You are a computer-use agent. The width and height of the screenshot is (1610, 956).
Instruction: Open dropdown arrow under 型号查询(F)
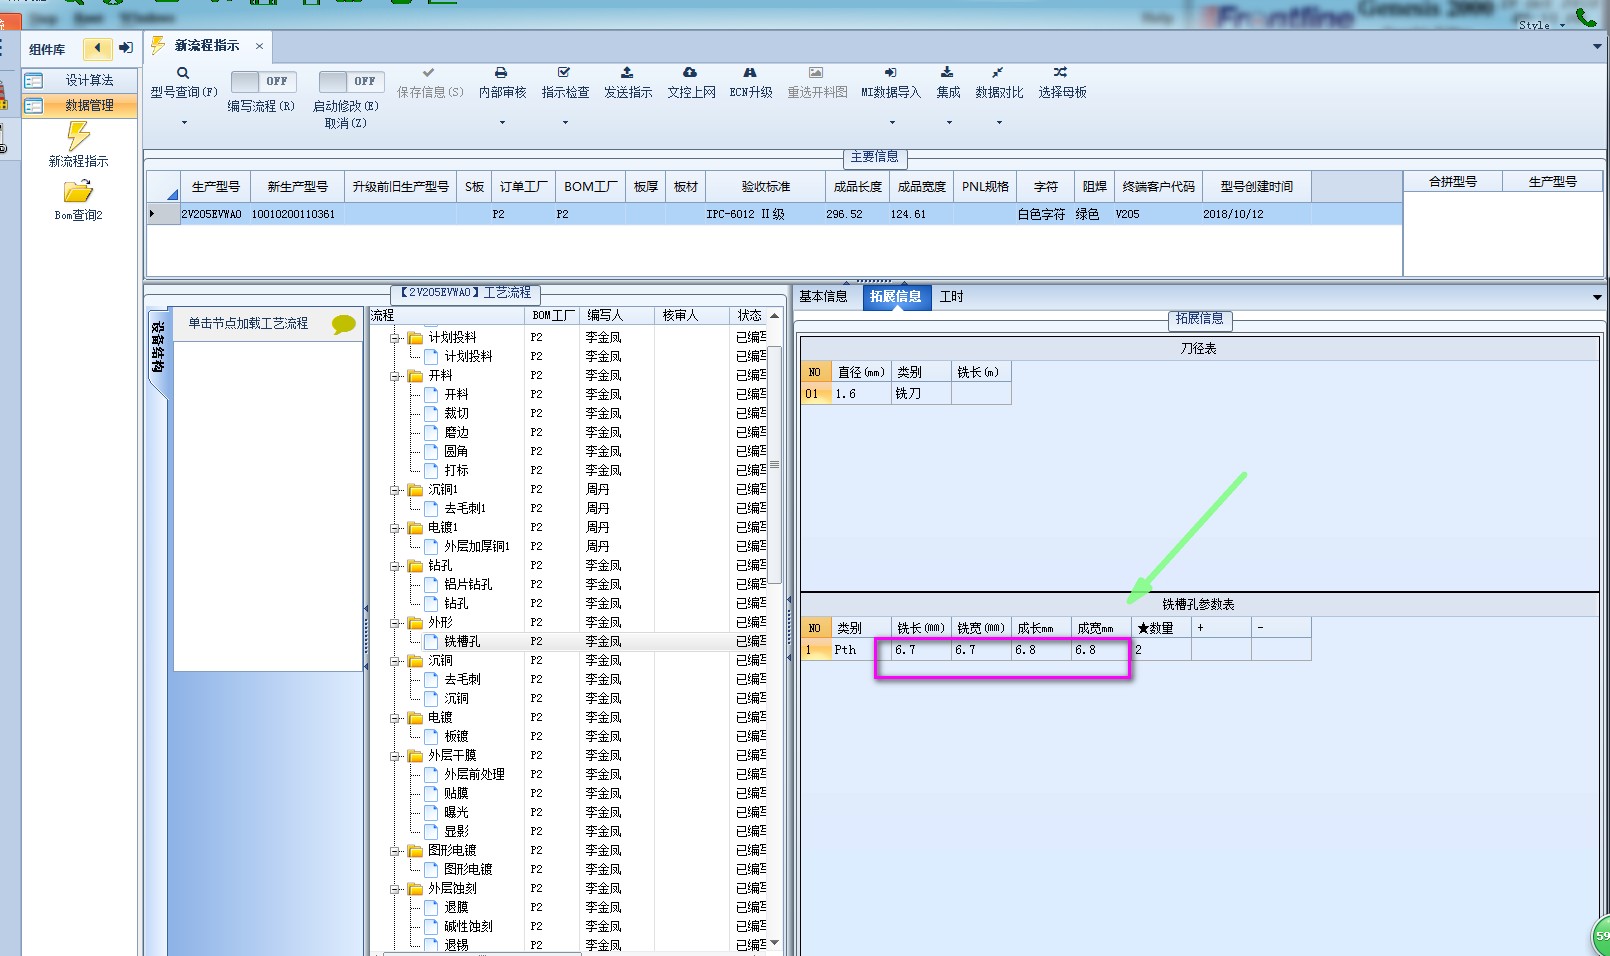(184, 123)
